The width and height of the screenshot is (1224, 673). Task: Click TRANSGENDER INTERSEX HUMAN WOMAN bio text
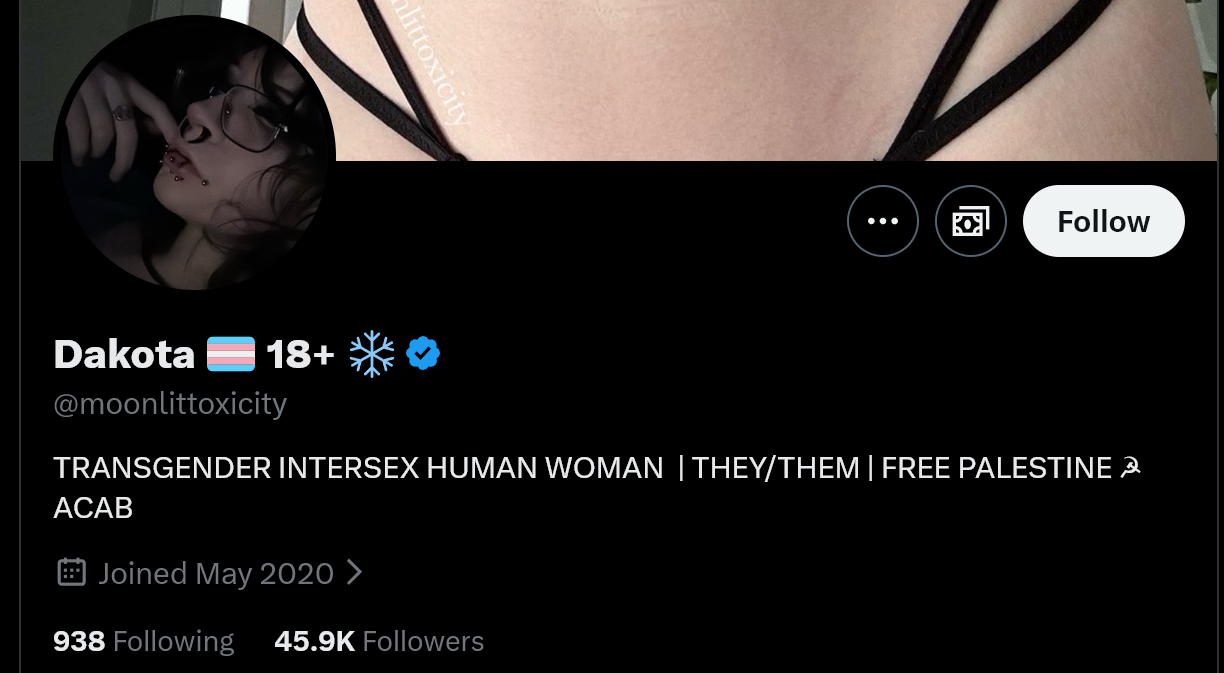pyautogui.click(x=358, y=468)
